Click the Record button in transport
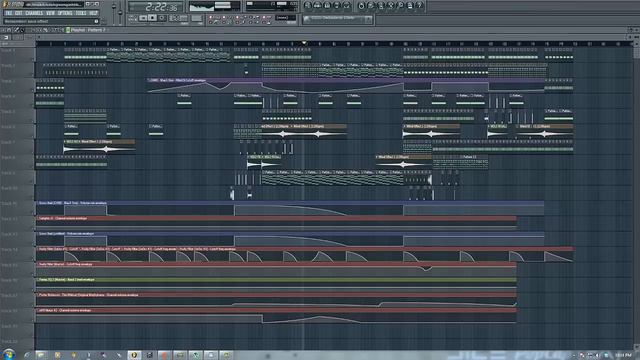Viewport: 640px width, 360px height. (162, 18)
